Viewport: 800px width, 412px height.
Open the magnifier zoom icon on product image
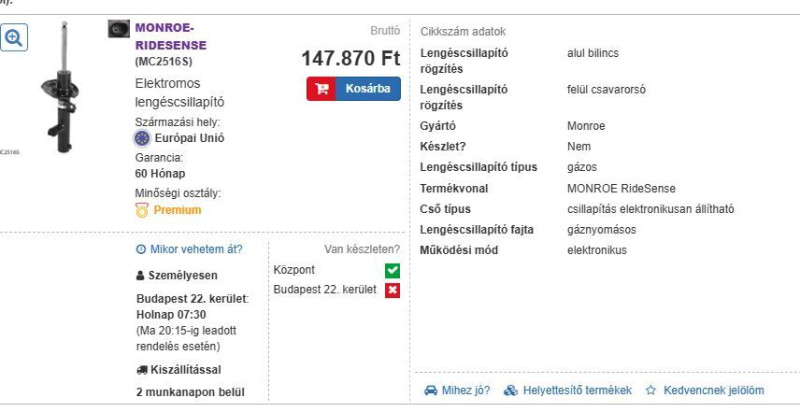(x=14, y=37)
